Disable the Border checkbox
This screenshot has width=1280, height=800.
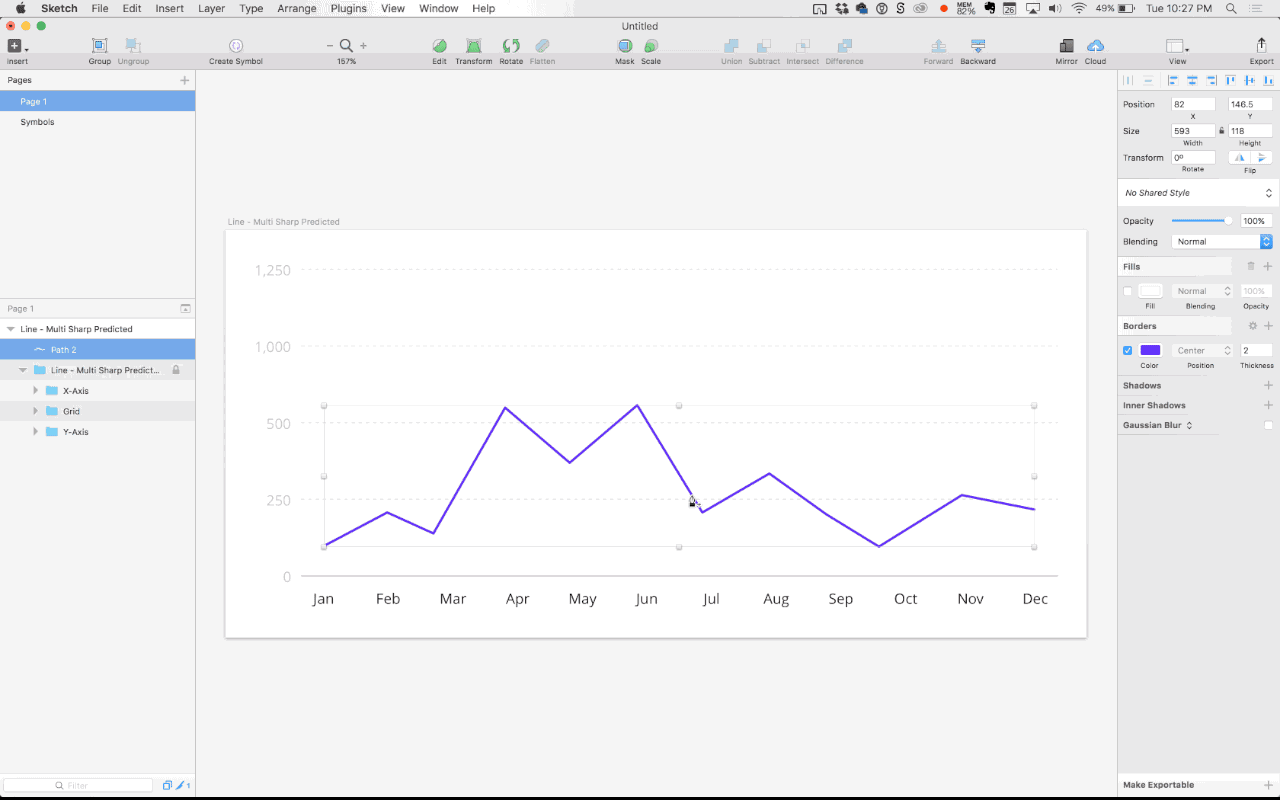pos(1128,350)
